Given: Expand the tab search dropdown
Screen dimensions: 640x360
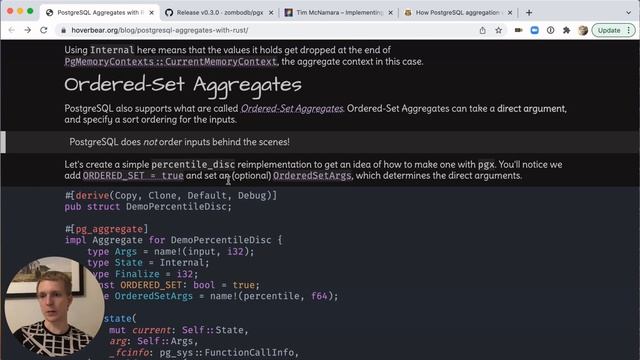Looking at the screenshot, I should pyautogui.click(x=629, y=13).
